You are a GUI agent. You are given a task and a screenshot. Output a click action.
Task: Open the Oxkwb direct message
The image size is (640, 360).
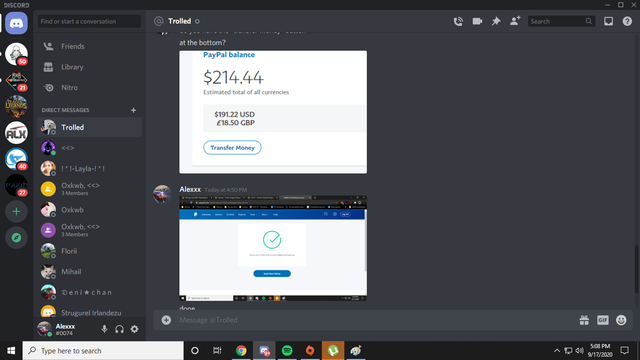[x=89, y=210]
